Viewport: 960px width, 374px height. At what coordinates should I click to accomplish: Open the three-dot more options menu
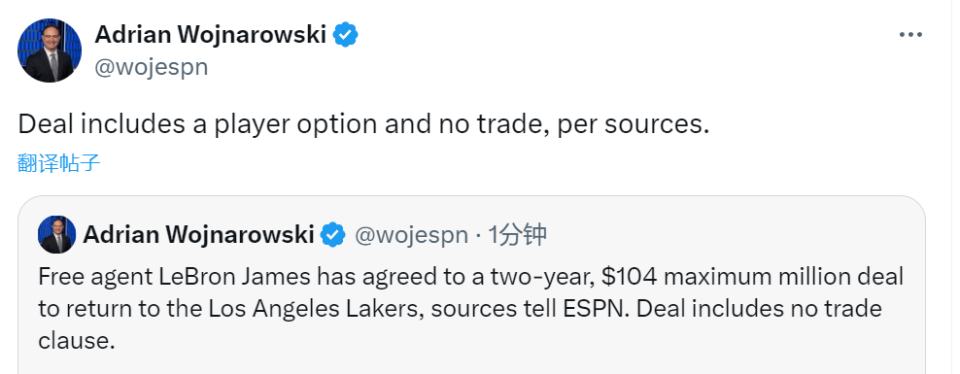pyautogui.click(x=910, y=35)
